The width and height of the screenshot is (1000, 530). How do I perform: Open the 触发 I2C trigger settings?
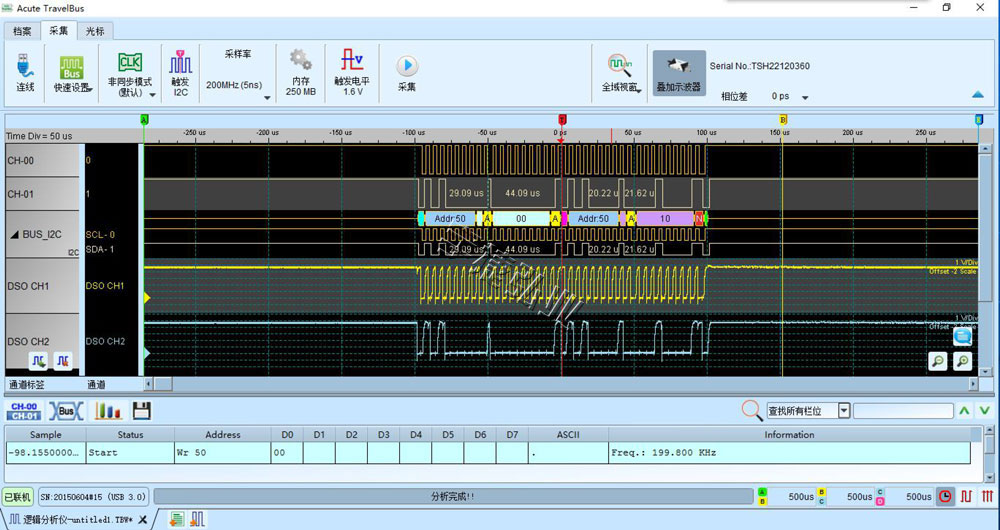coord(180,73)
